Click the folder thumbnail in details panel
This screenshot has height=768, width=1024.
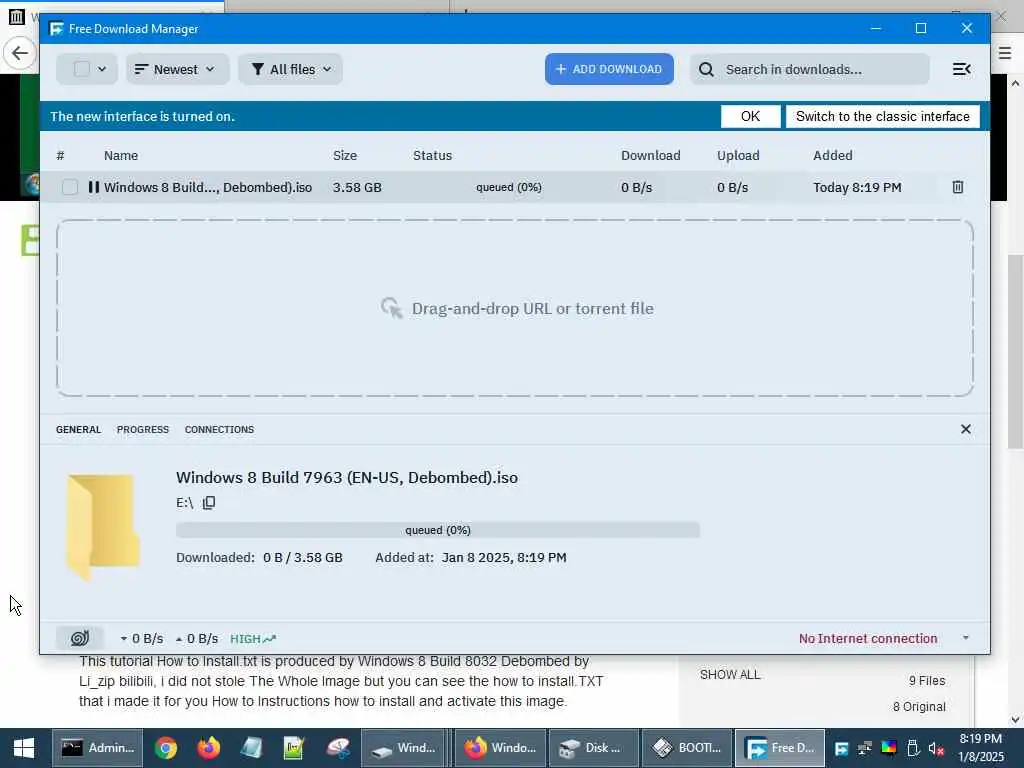[103, 526]
